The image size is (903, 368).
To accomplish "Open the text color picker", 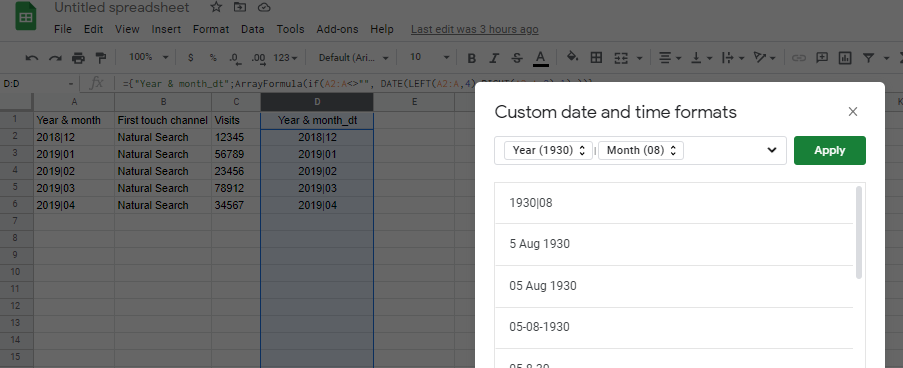I will click(x=540, y=58).
